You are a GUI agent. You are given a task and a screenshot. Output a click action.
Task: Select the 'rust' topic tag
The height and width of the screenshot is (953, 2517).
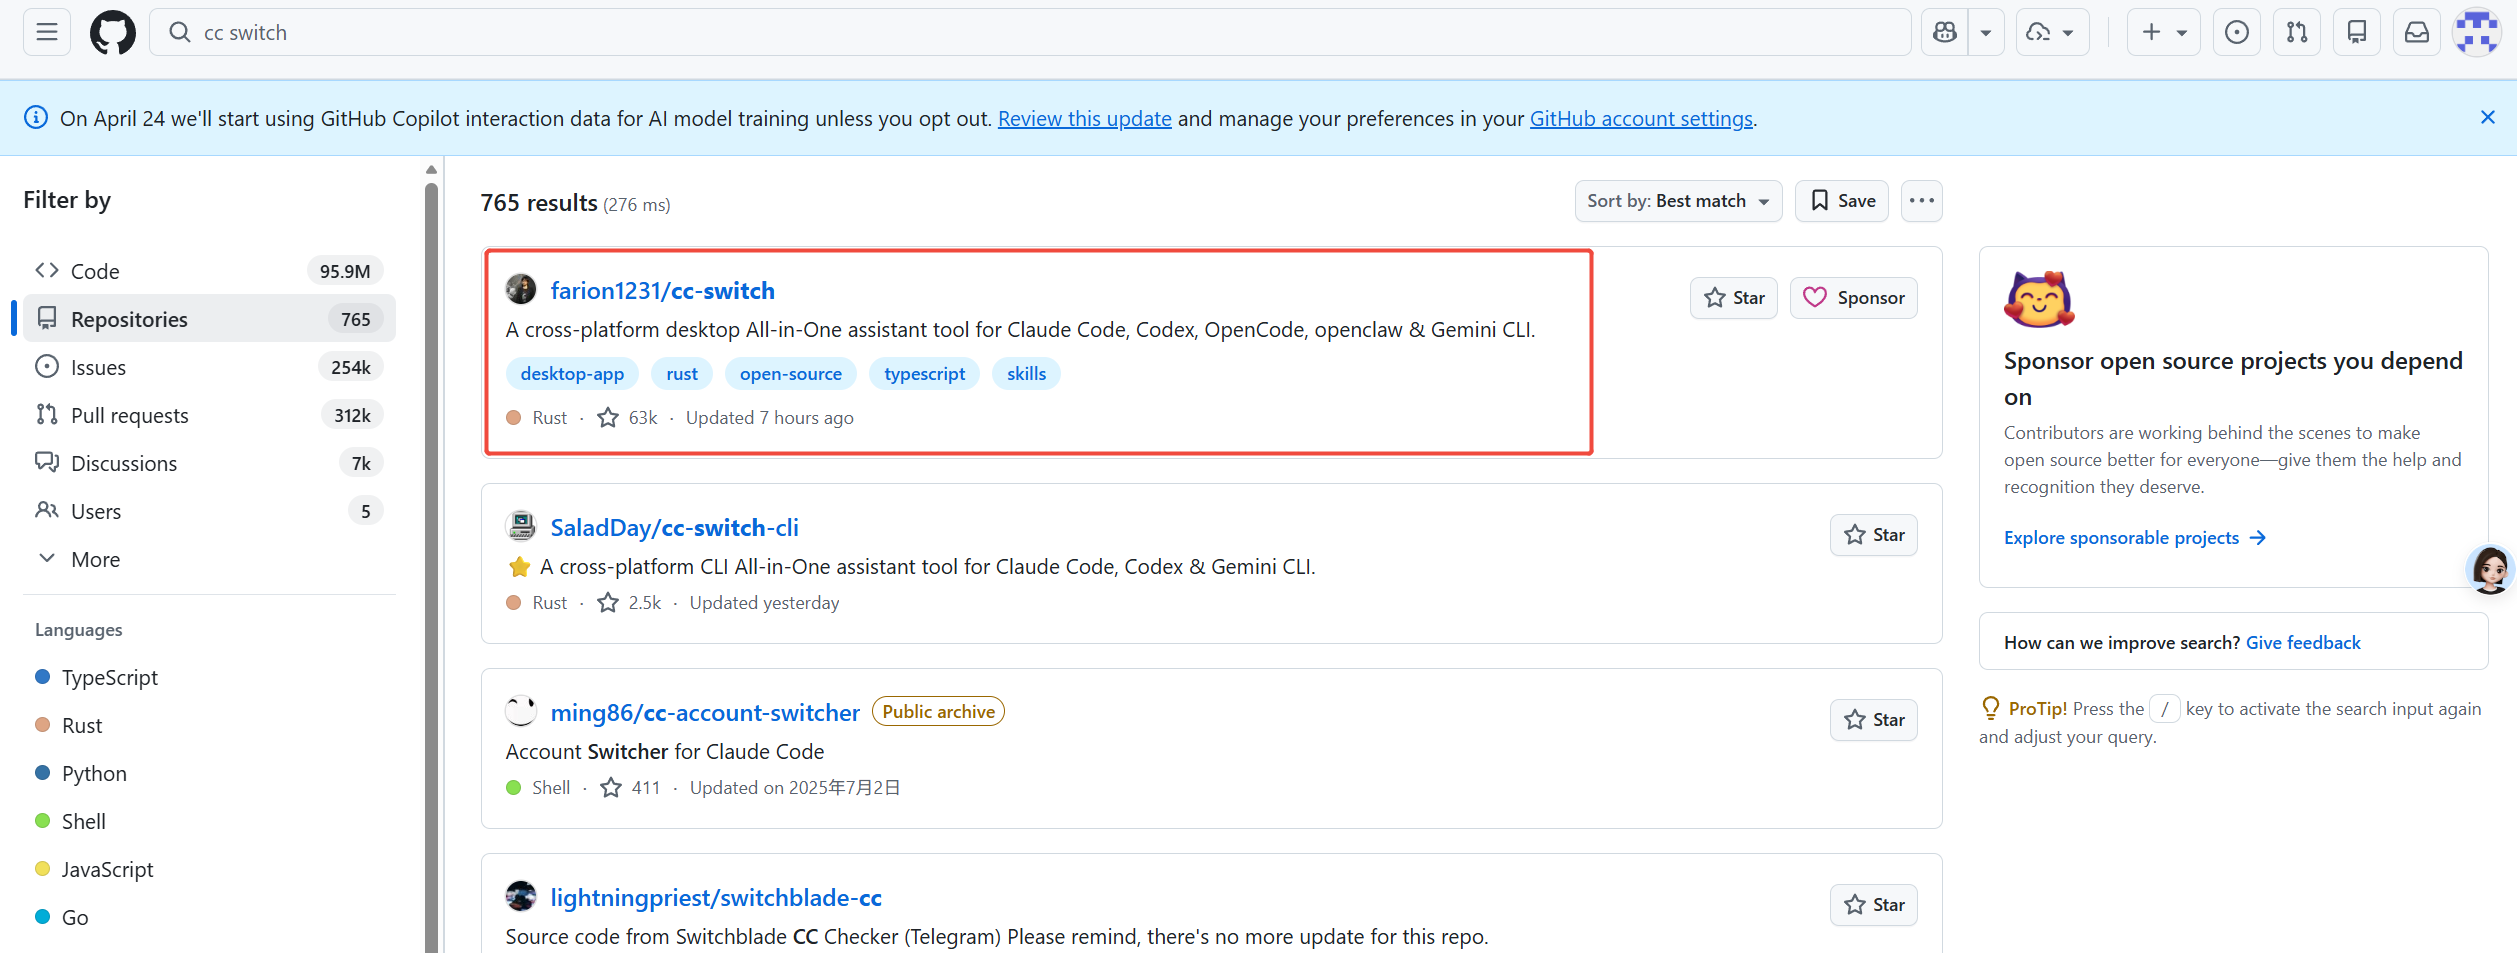click(x=682, y=374)
